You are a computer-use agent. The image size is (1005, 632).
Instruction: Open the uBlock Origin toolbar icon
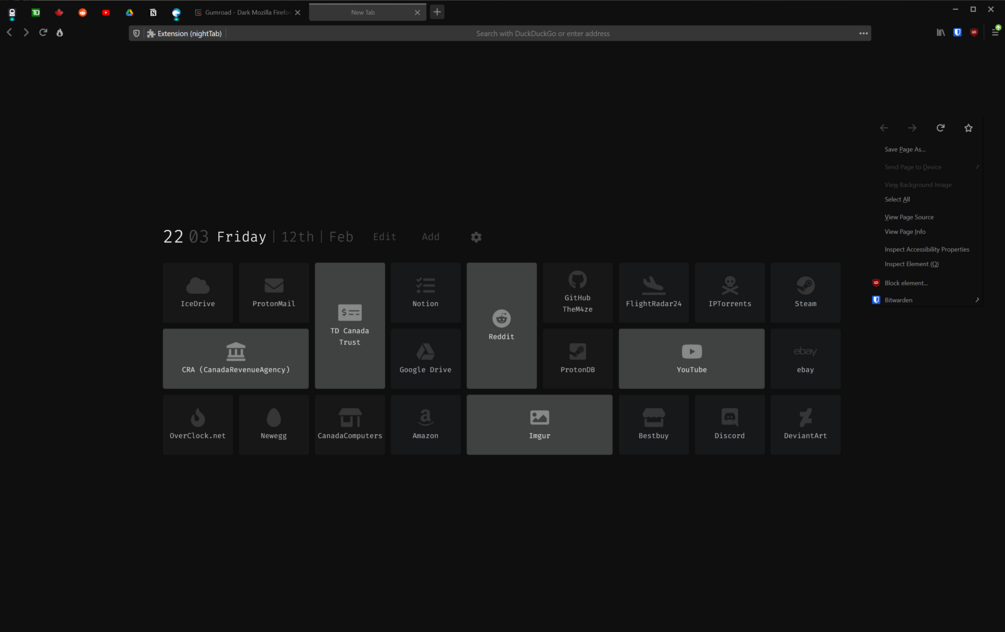pyautogui.click(x=974, y=33)
